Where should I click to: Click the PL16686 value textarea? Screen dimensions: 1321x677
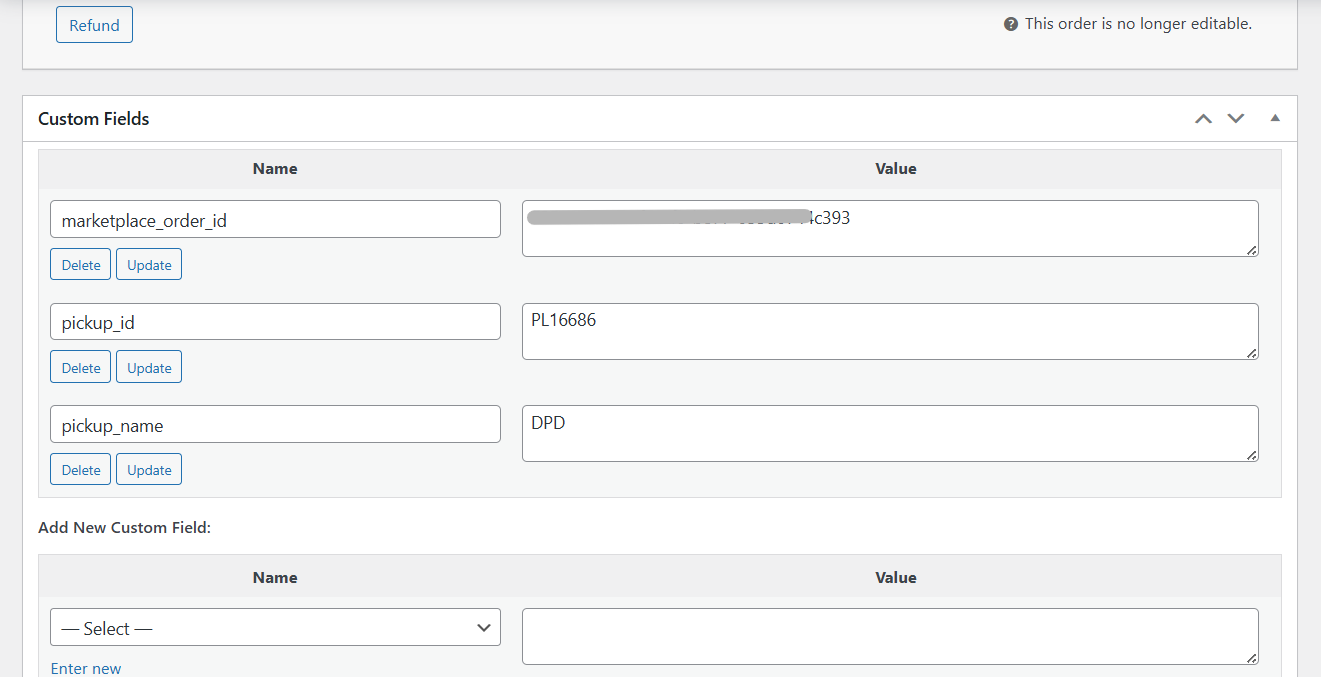click(889, 332)
